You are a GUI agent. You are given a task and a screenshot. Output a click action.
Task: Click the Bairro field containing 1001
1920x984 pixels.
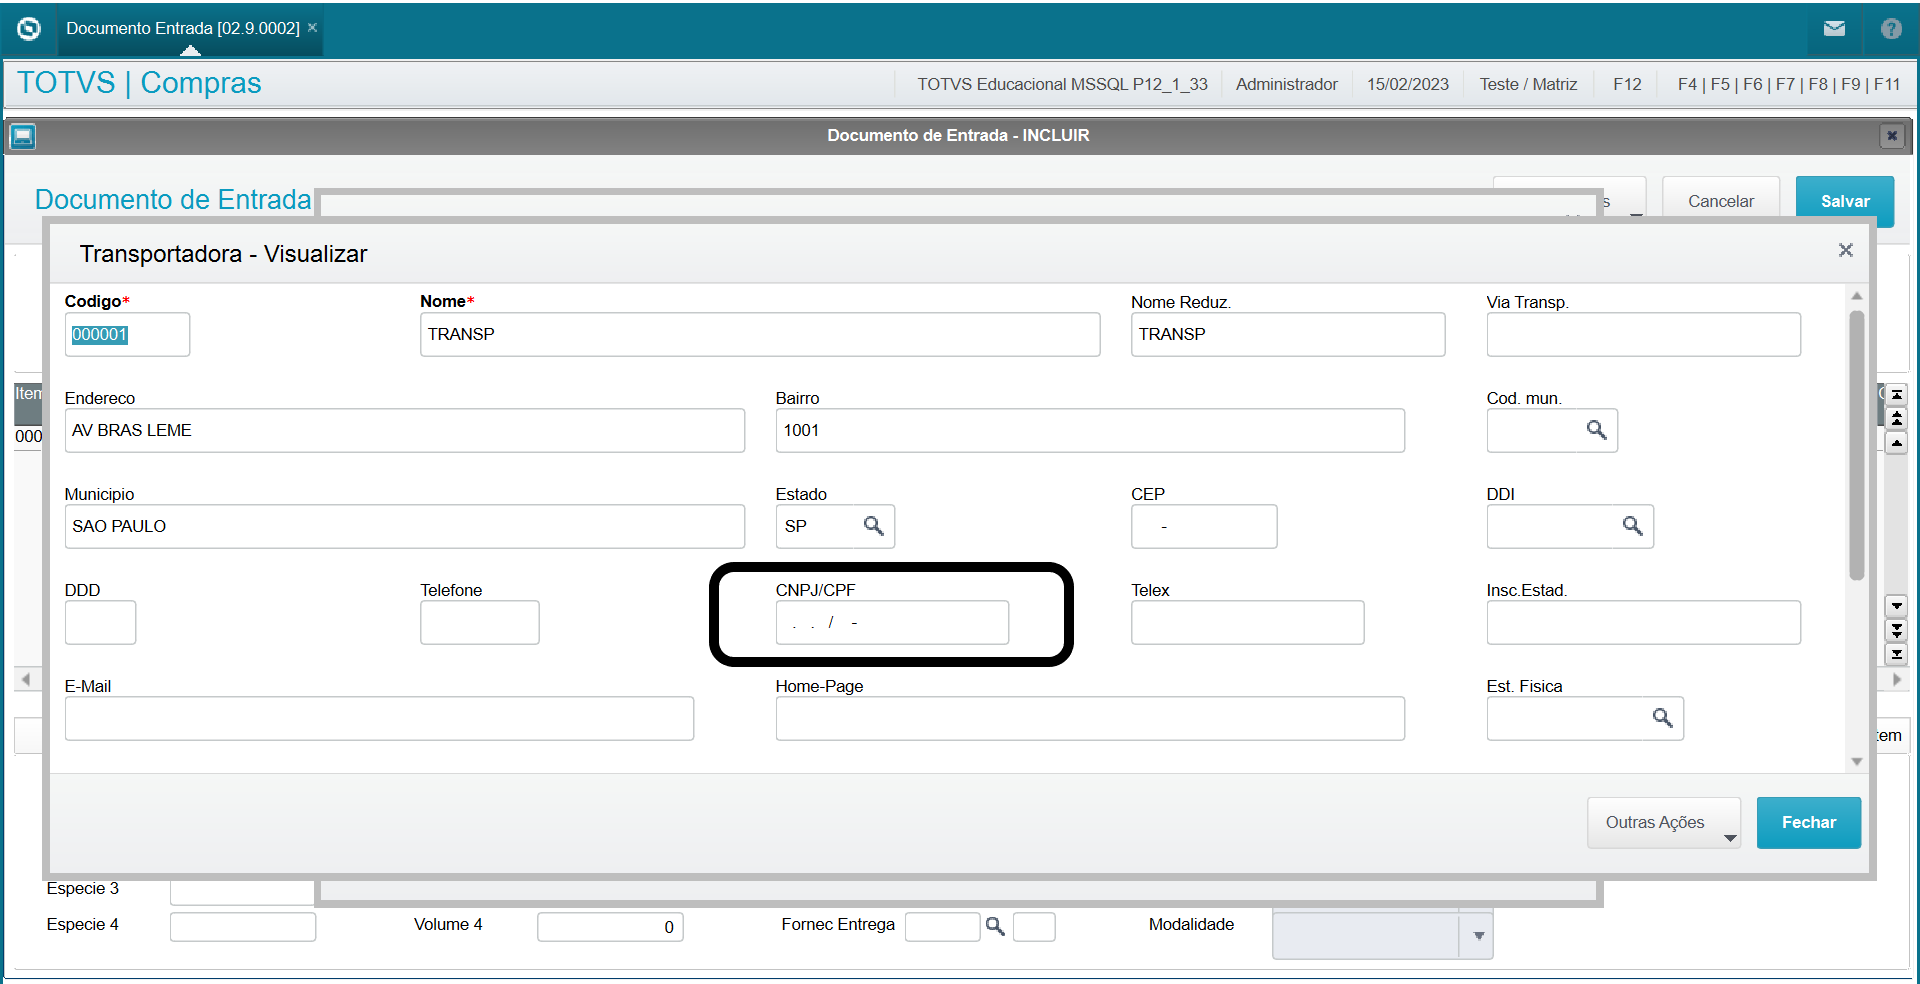point(1090,430)
